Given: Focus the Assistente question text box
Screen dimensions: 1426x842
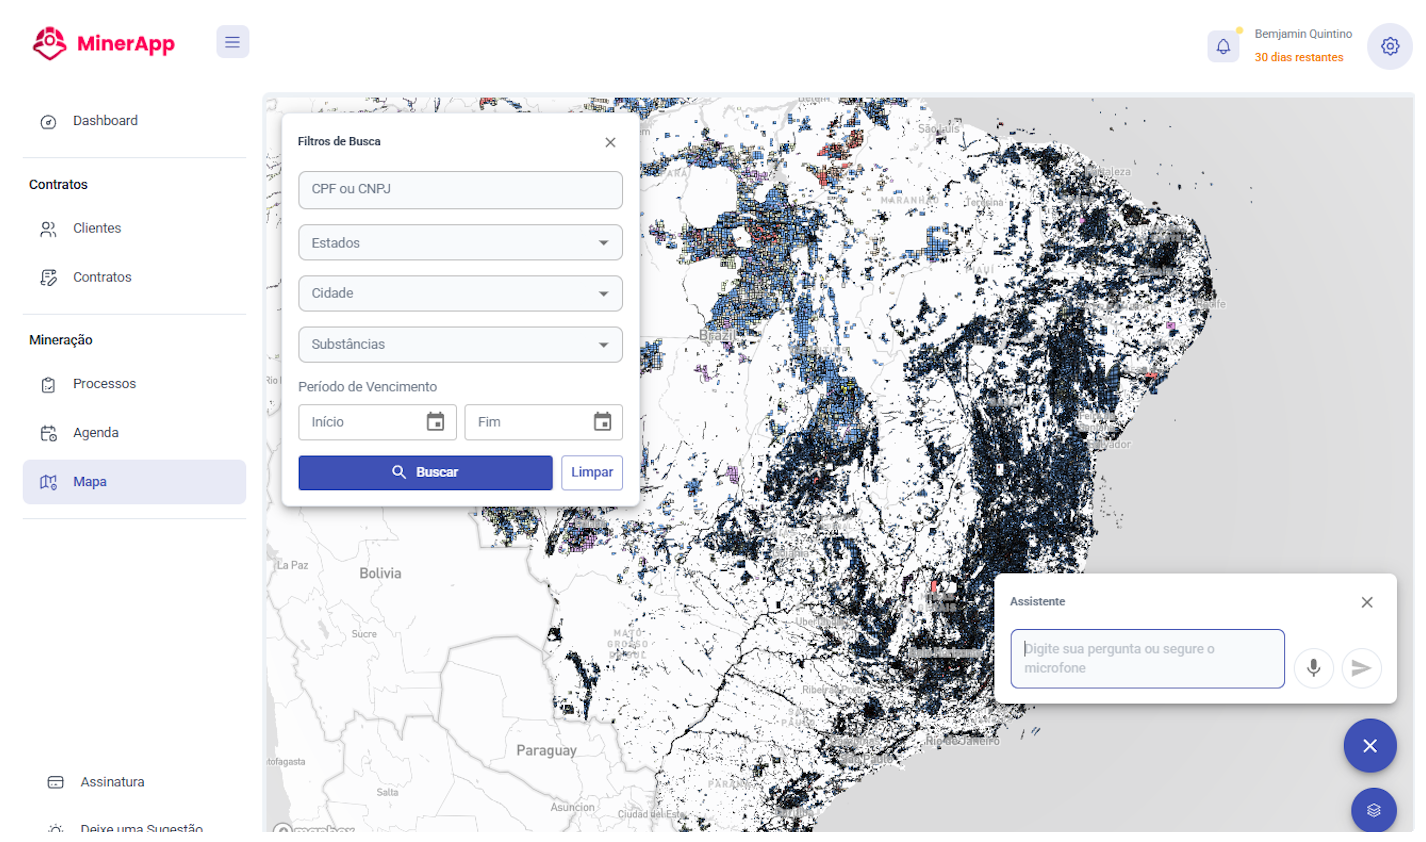Looking at the screenshot, I should tap(1147, 659).
